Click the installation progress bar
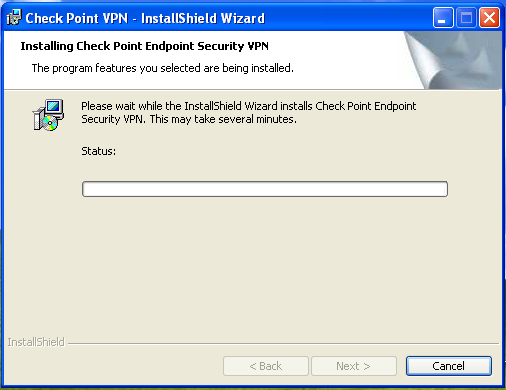 pyautogui.click(x=265, y=189)
